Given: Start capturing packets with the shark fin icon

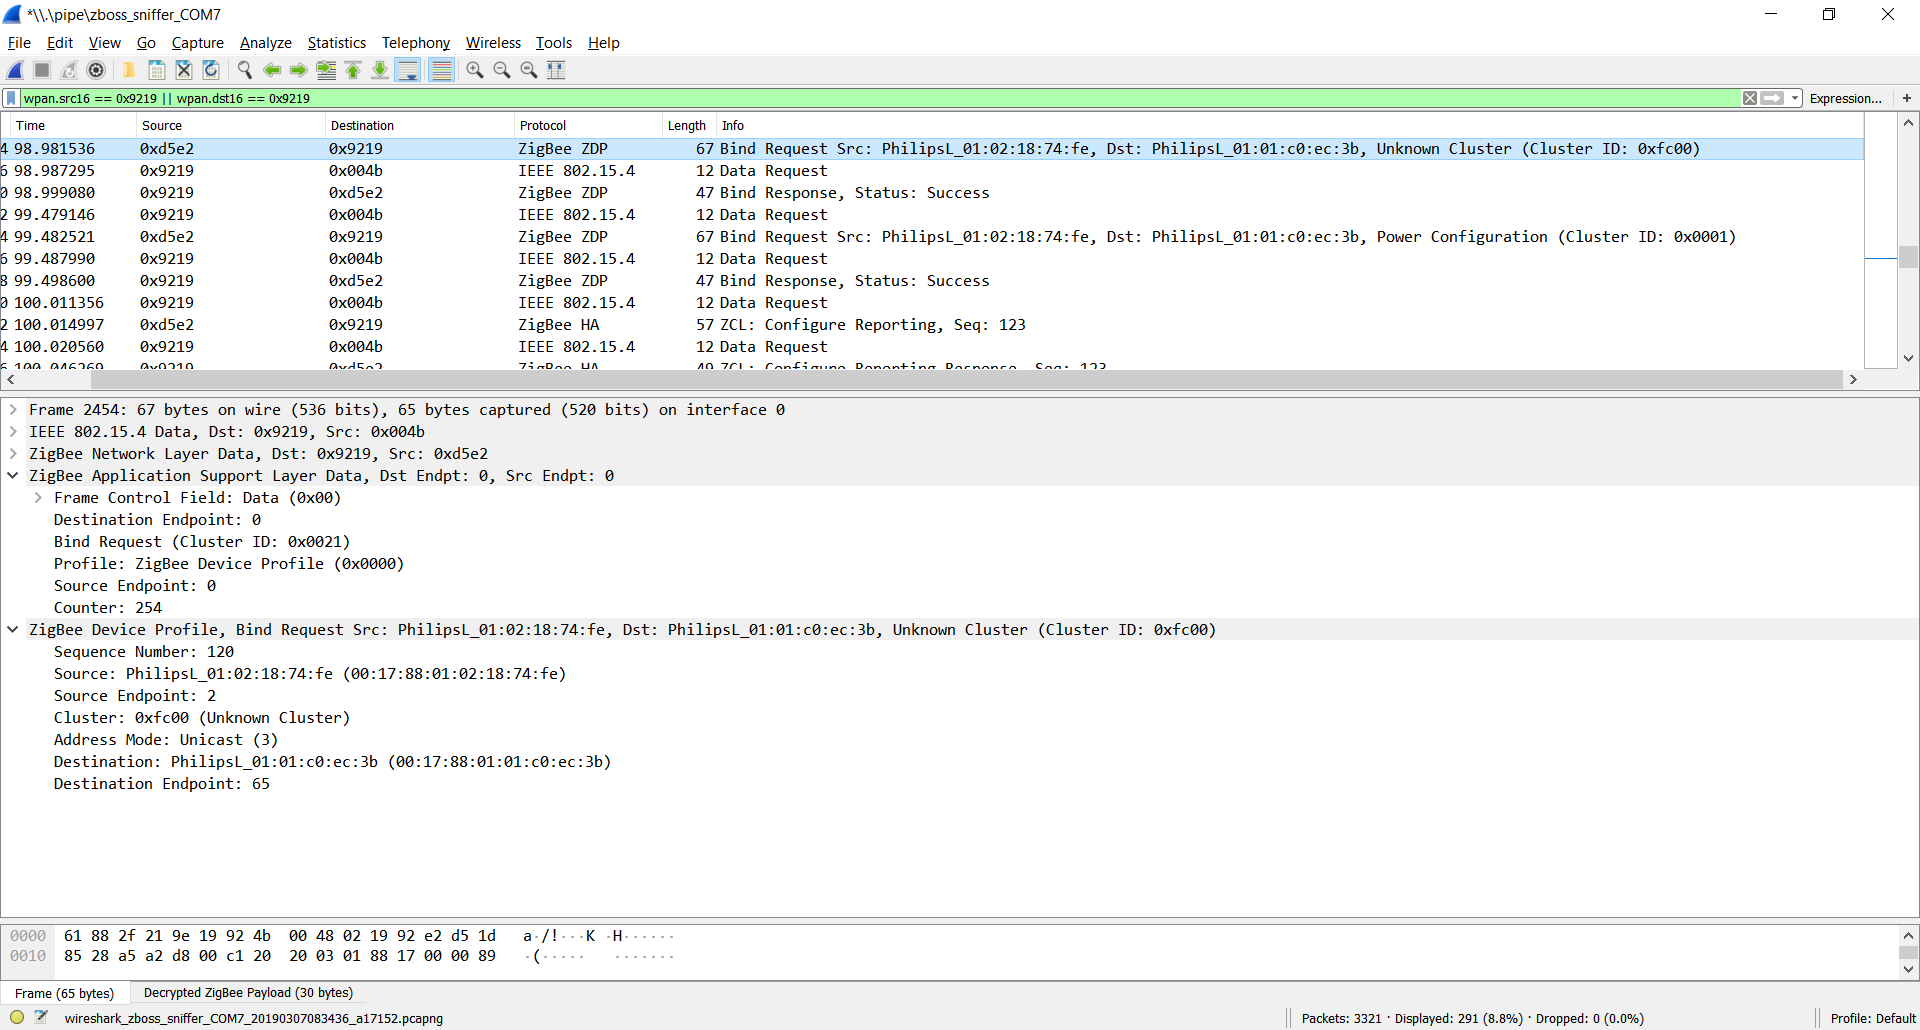Looking at the screenshot, I should tap(16, 70).
